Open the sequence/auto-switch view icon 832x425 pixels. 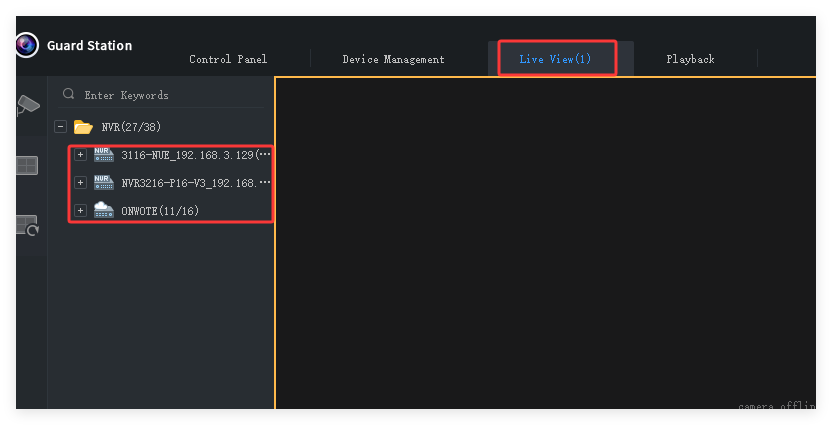[x=27, y=226]
